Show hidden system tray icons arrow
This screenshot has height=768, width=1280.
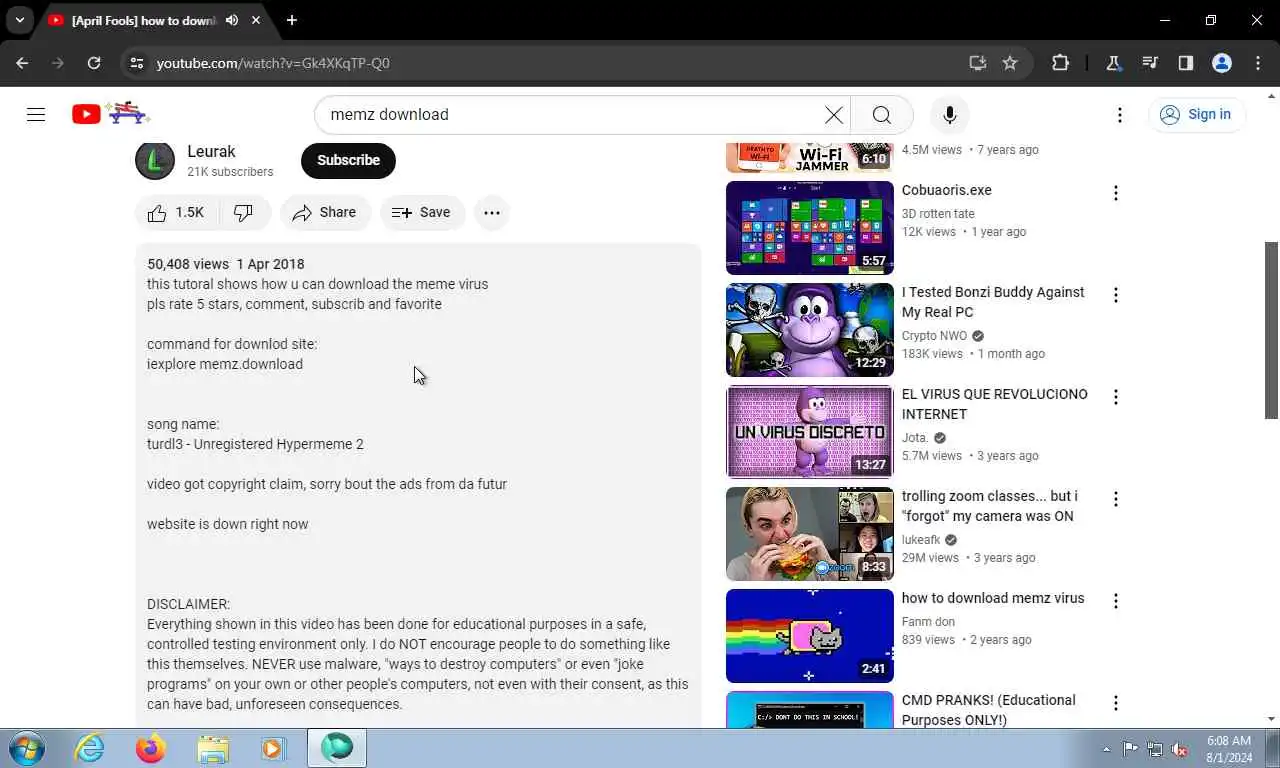(1106, 749)
